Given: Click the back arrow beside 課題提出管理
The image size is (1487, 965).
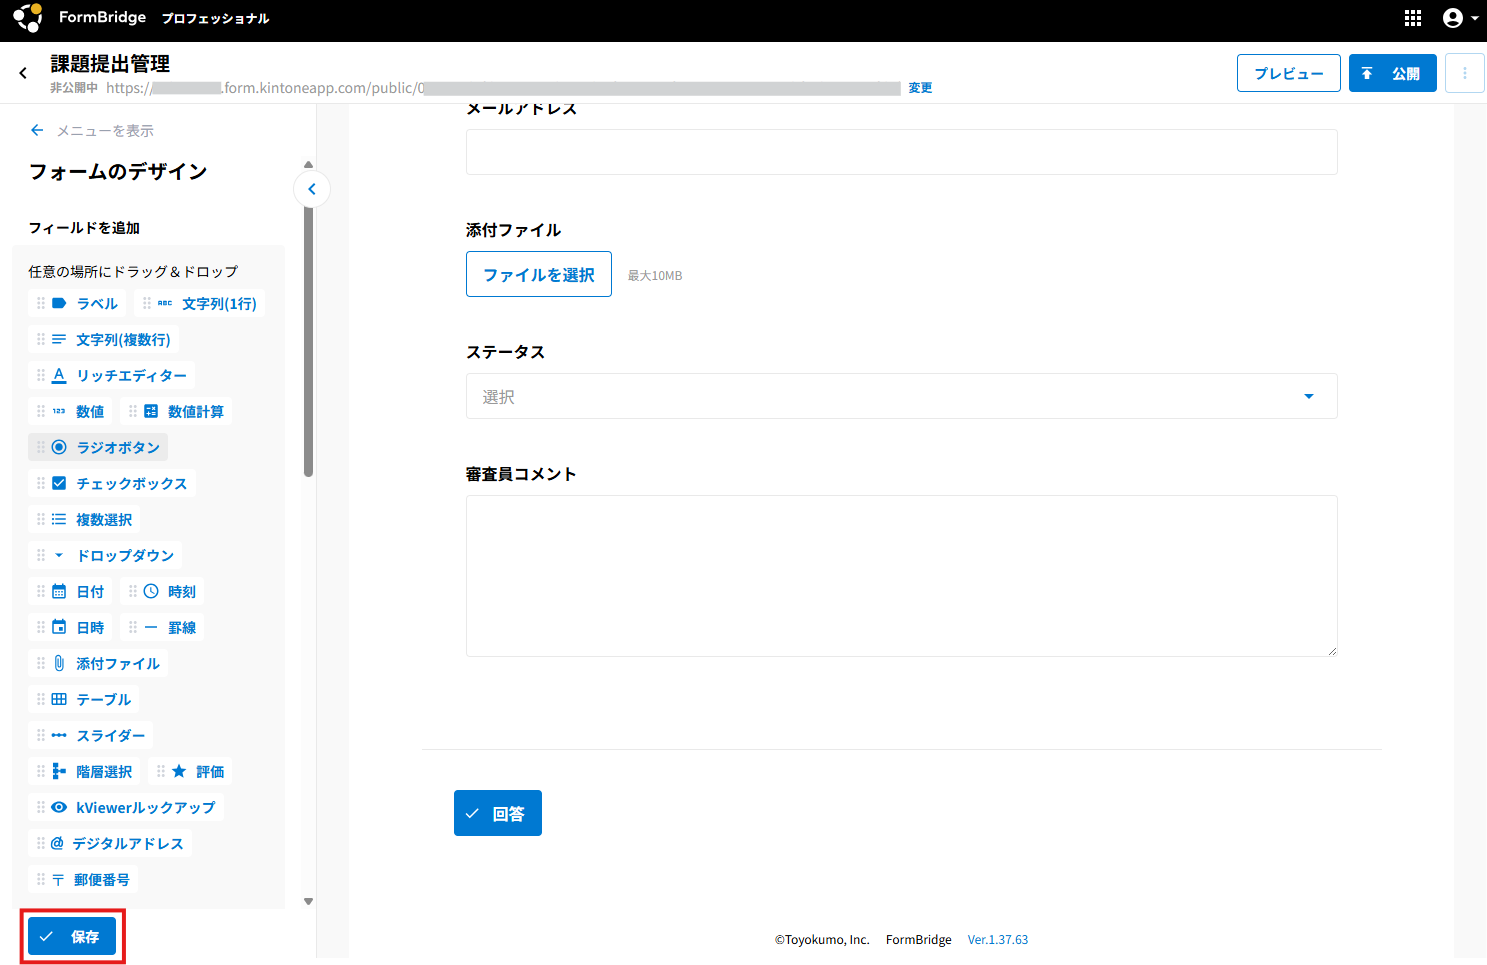Looking at the screenshot, I should (23, 73).
